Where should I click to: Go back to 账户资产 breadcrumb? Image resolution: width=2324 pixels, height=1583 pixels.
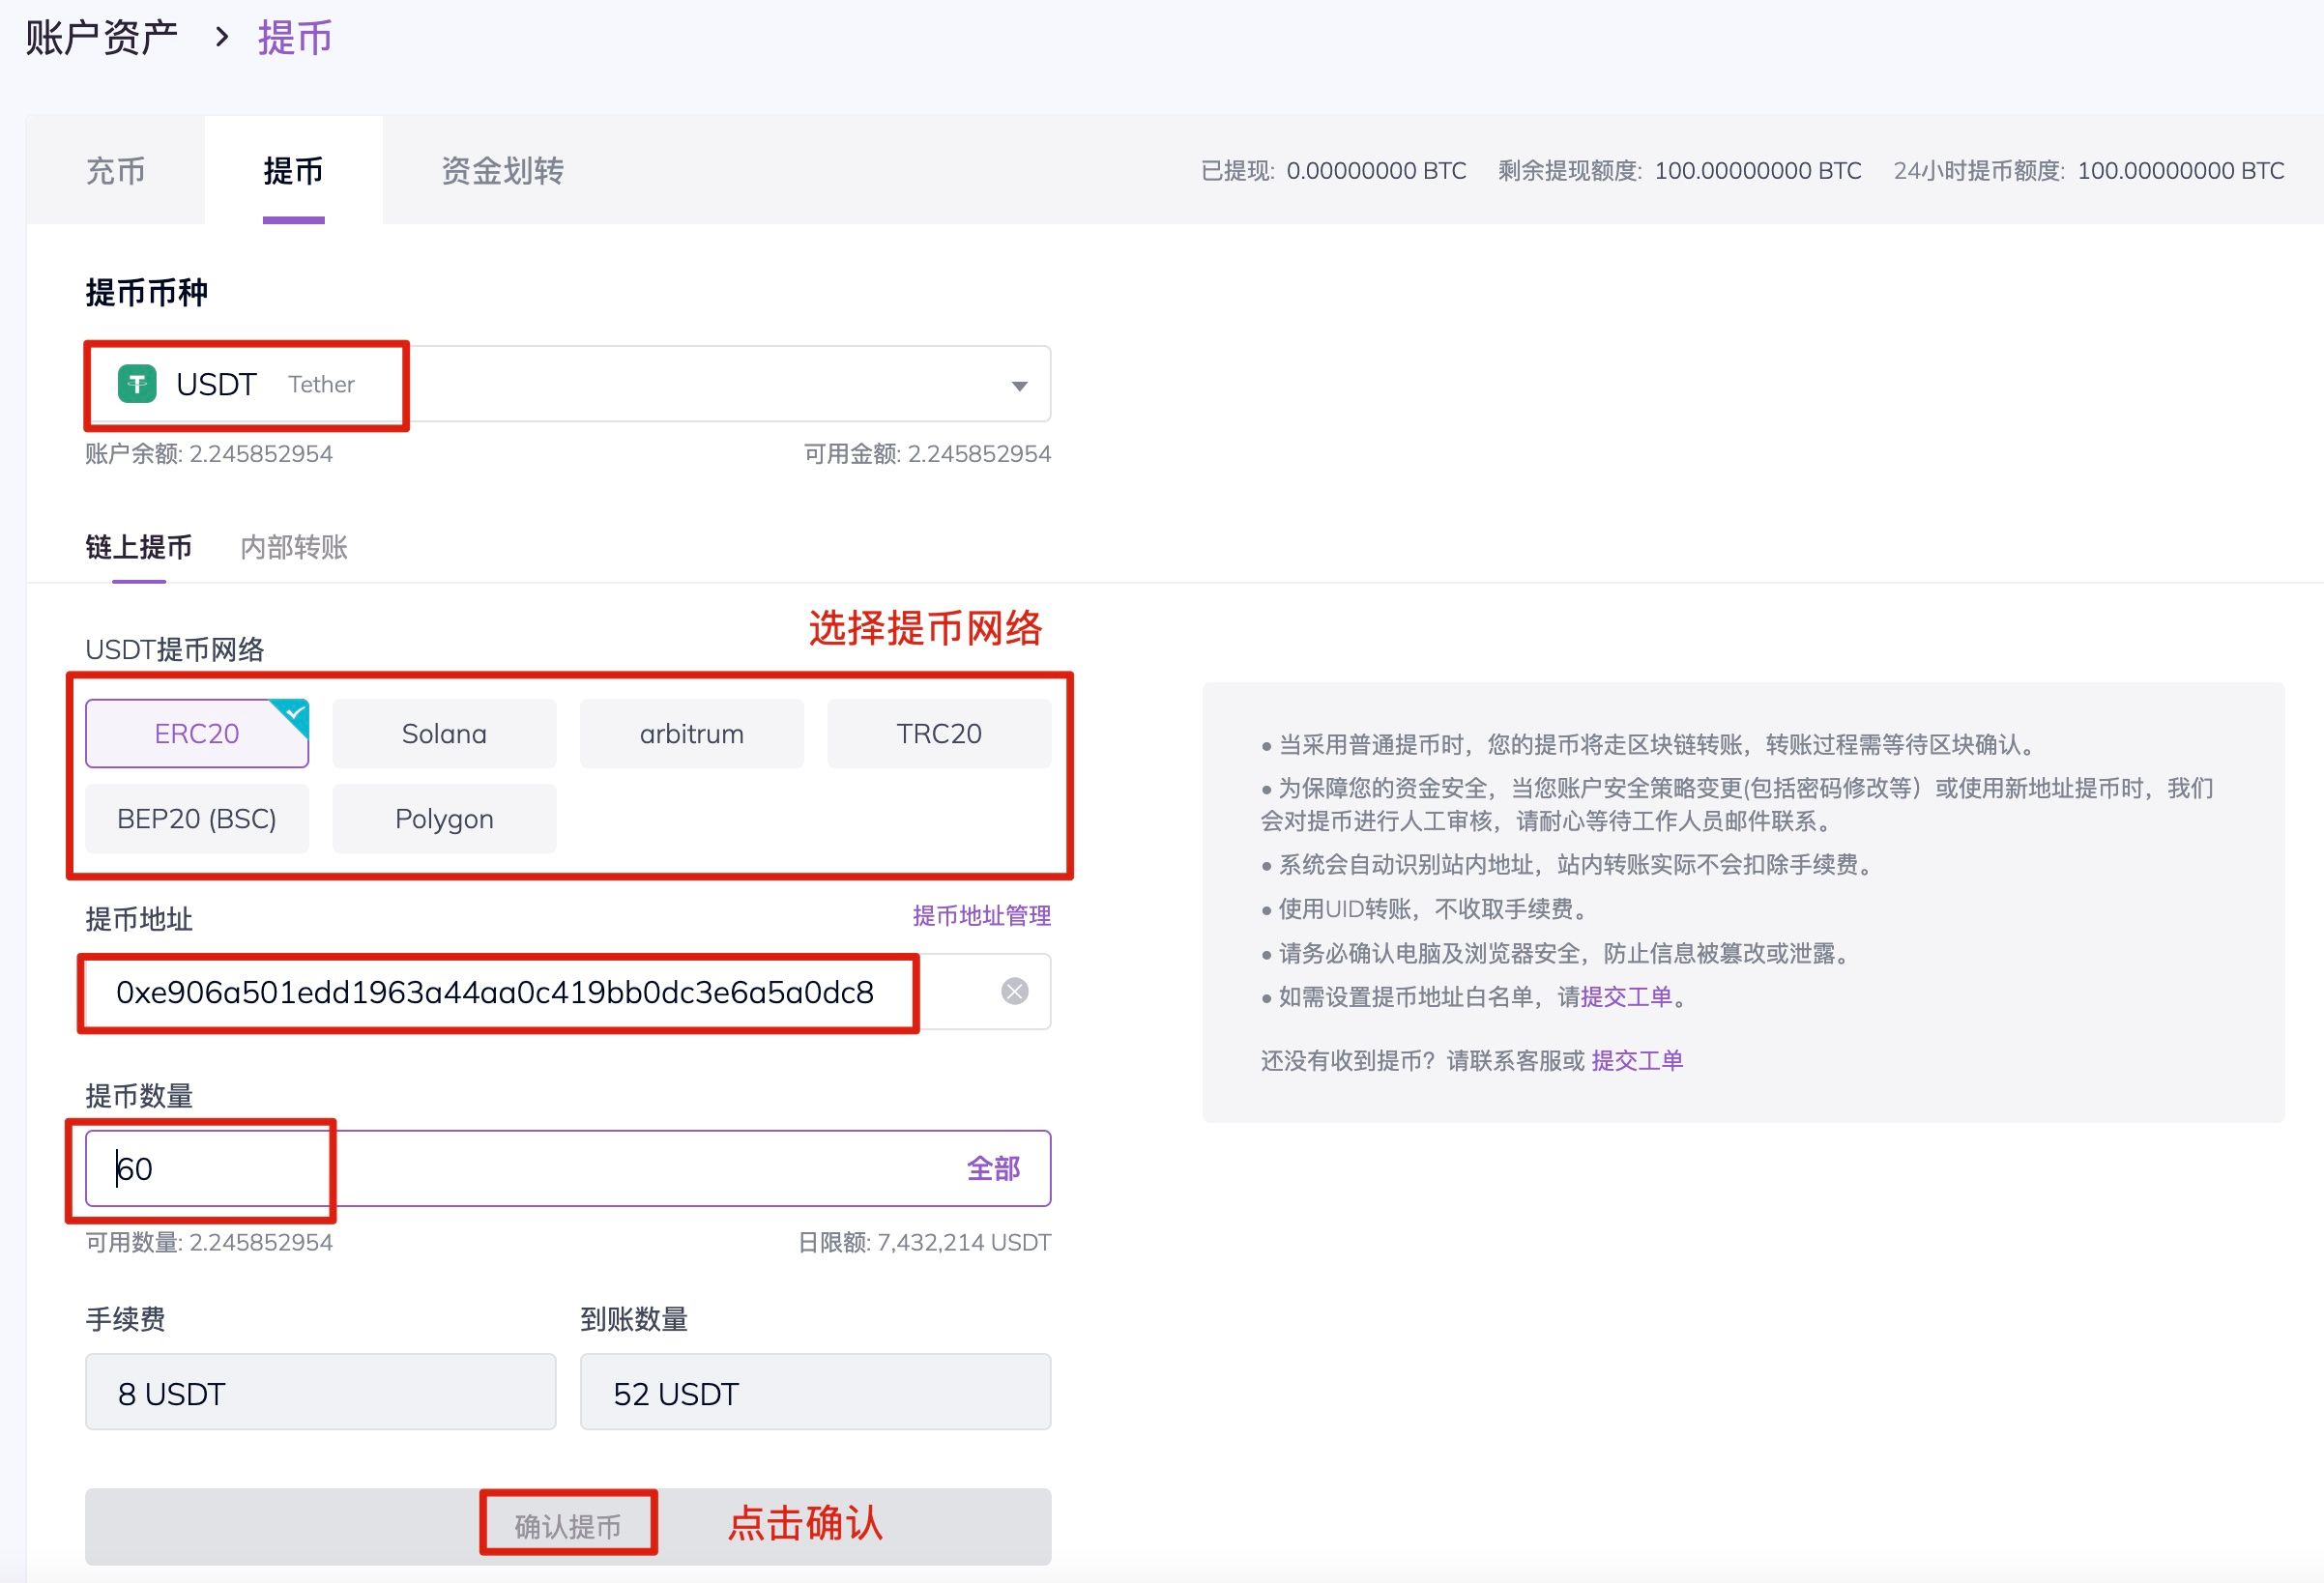[101, 38]
